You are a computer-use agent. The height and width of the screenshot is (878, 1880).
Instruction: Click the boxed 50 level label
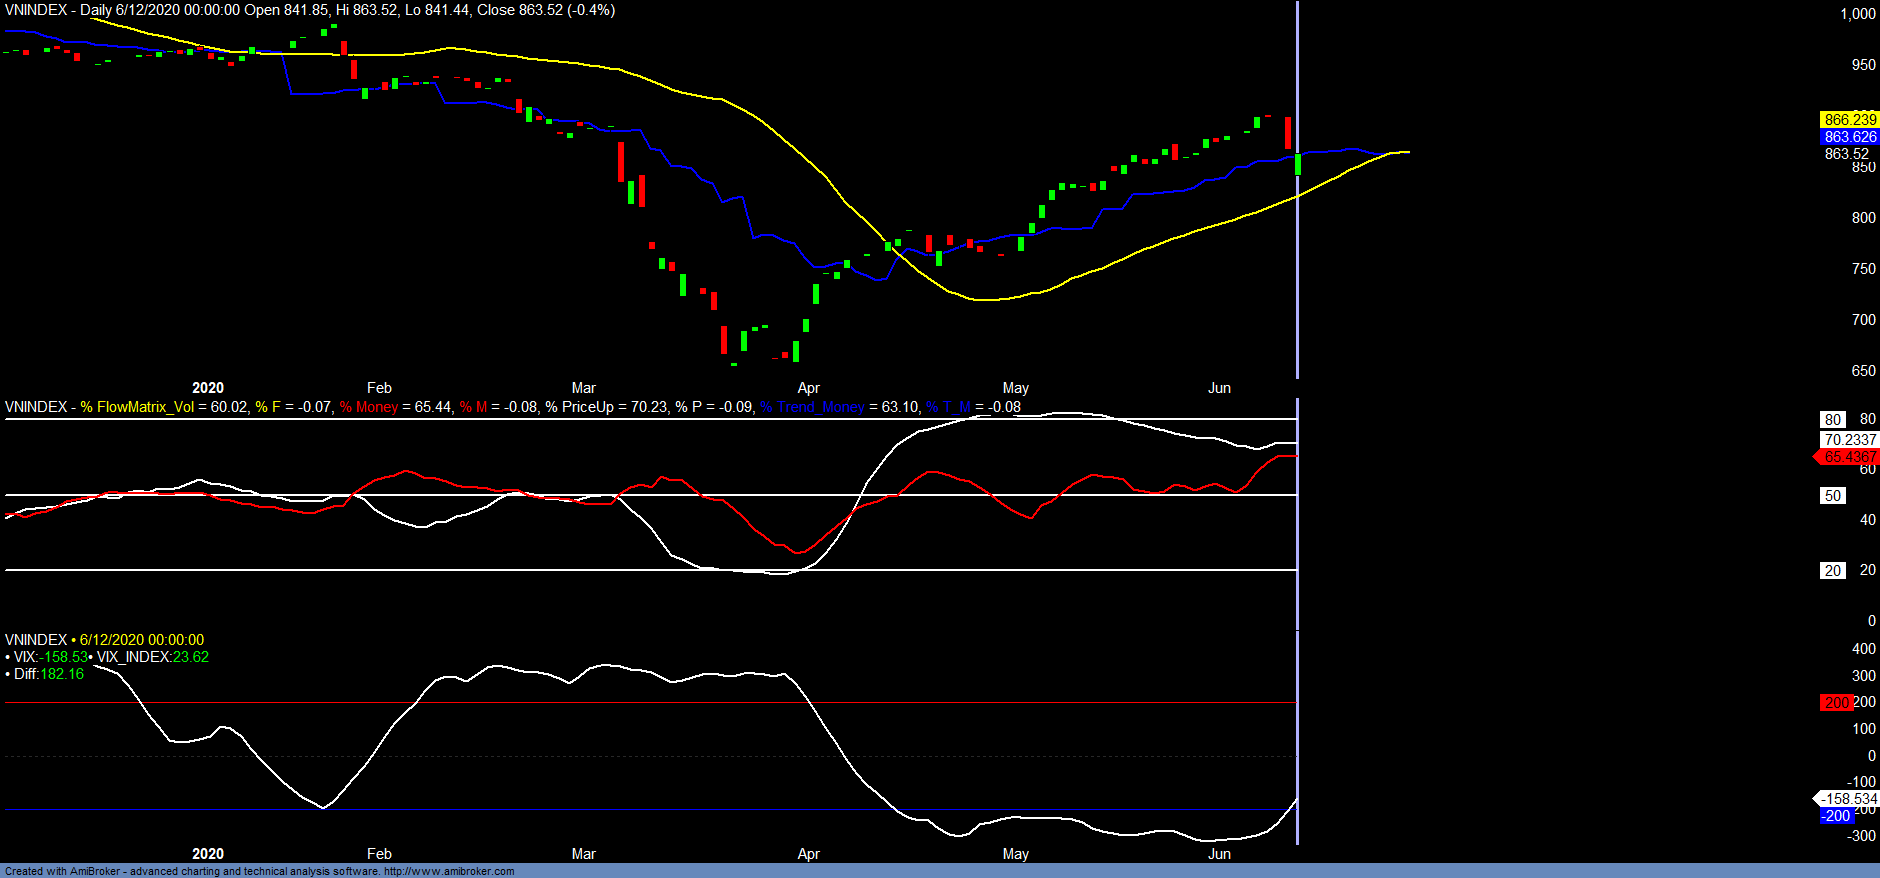click(1832, 496)
